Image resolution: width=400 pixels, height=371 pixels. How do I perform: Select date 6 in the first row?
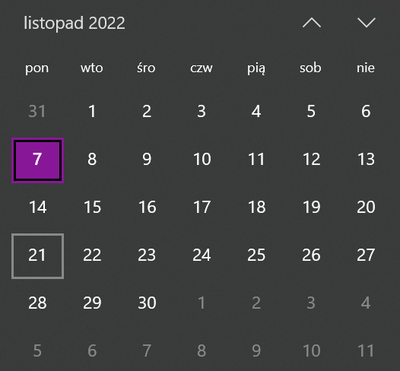[x=366, y=111]
